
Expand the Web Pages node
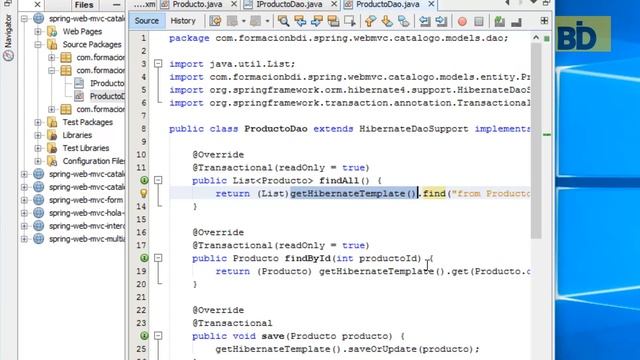pos(38,31)
